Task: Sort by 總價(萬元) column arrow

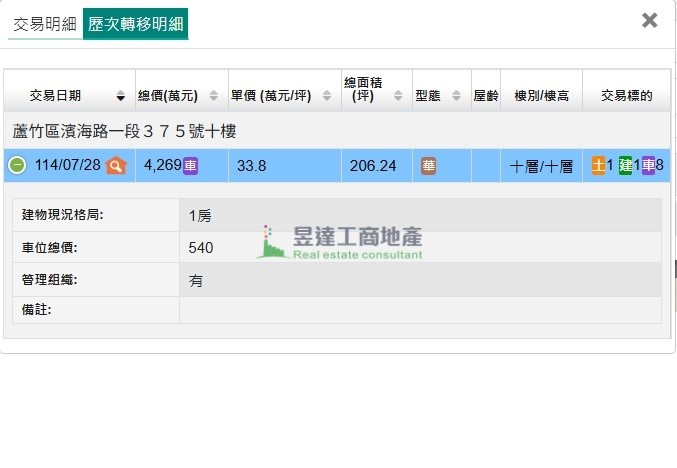Action: pos(215,97)
